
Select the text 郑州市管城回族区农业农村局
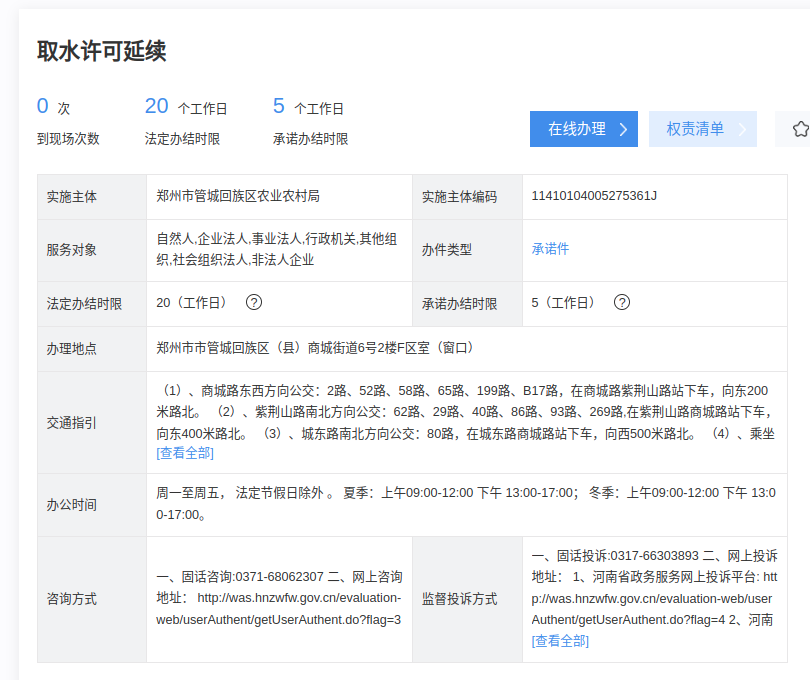click(x=238, y=196)
